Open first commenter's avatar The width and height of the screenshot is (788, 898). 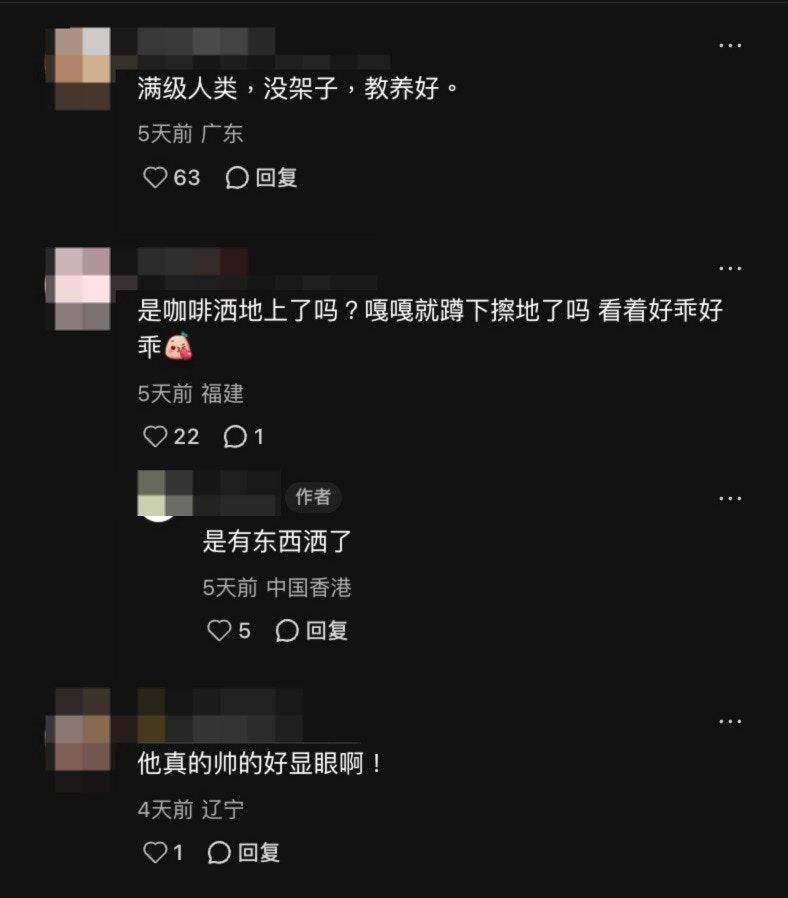(x=82, y=68)
